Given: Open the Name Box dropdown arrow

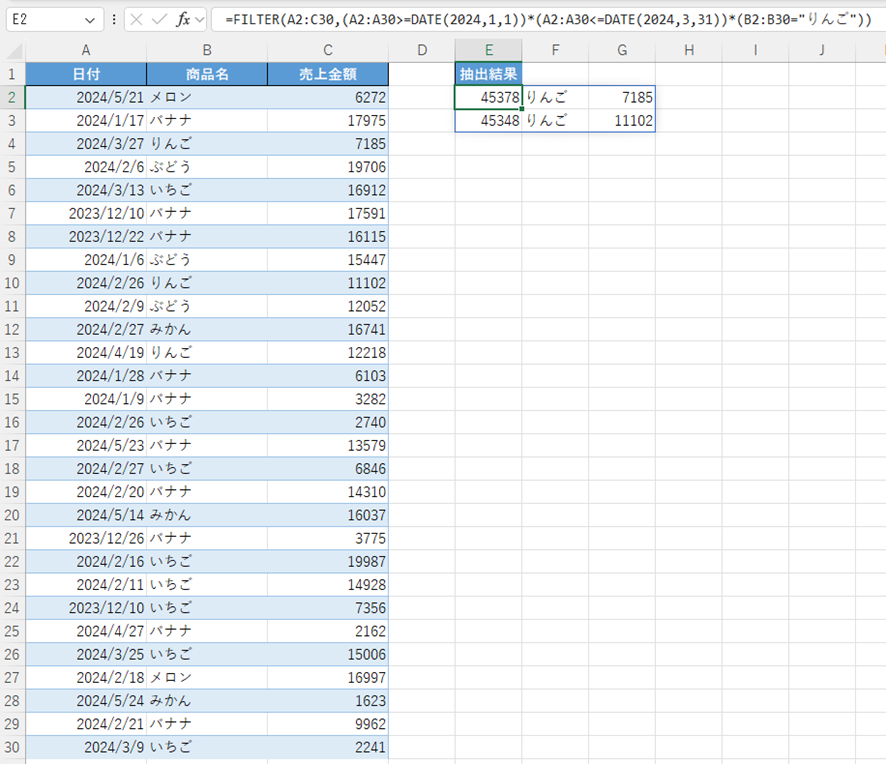Looking at the screenshot, I should (x=90, y=20).
